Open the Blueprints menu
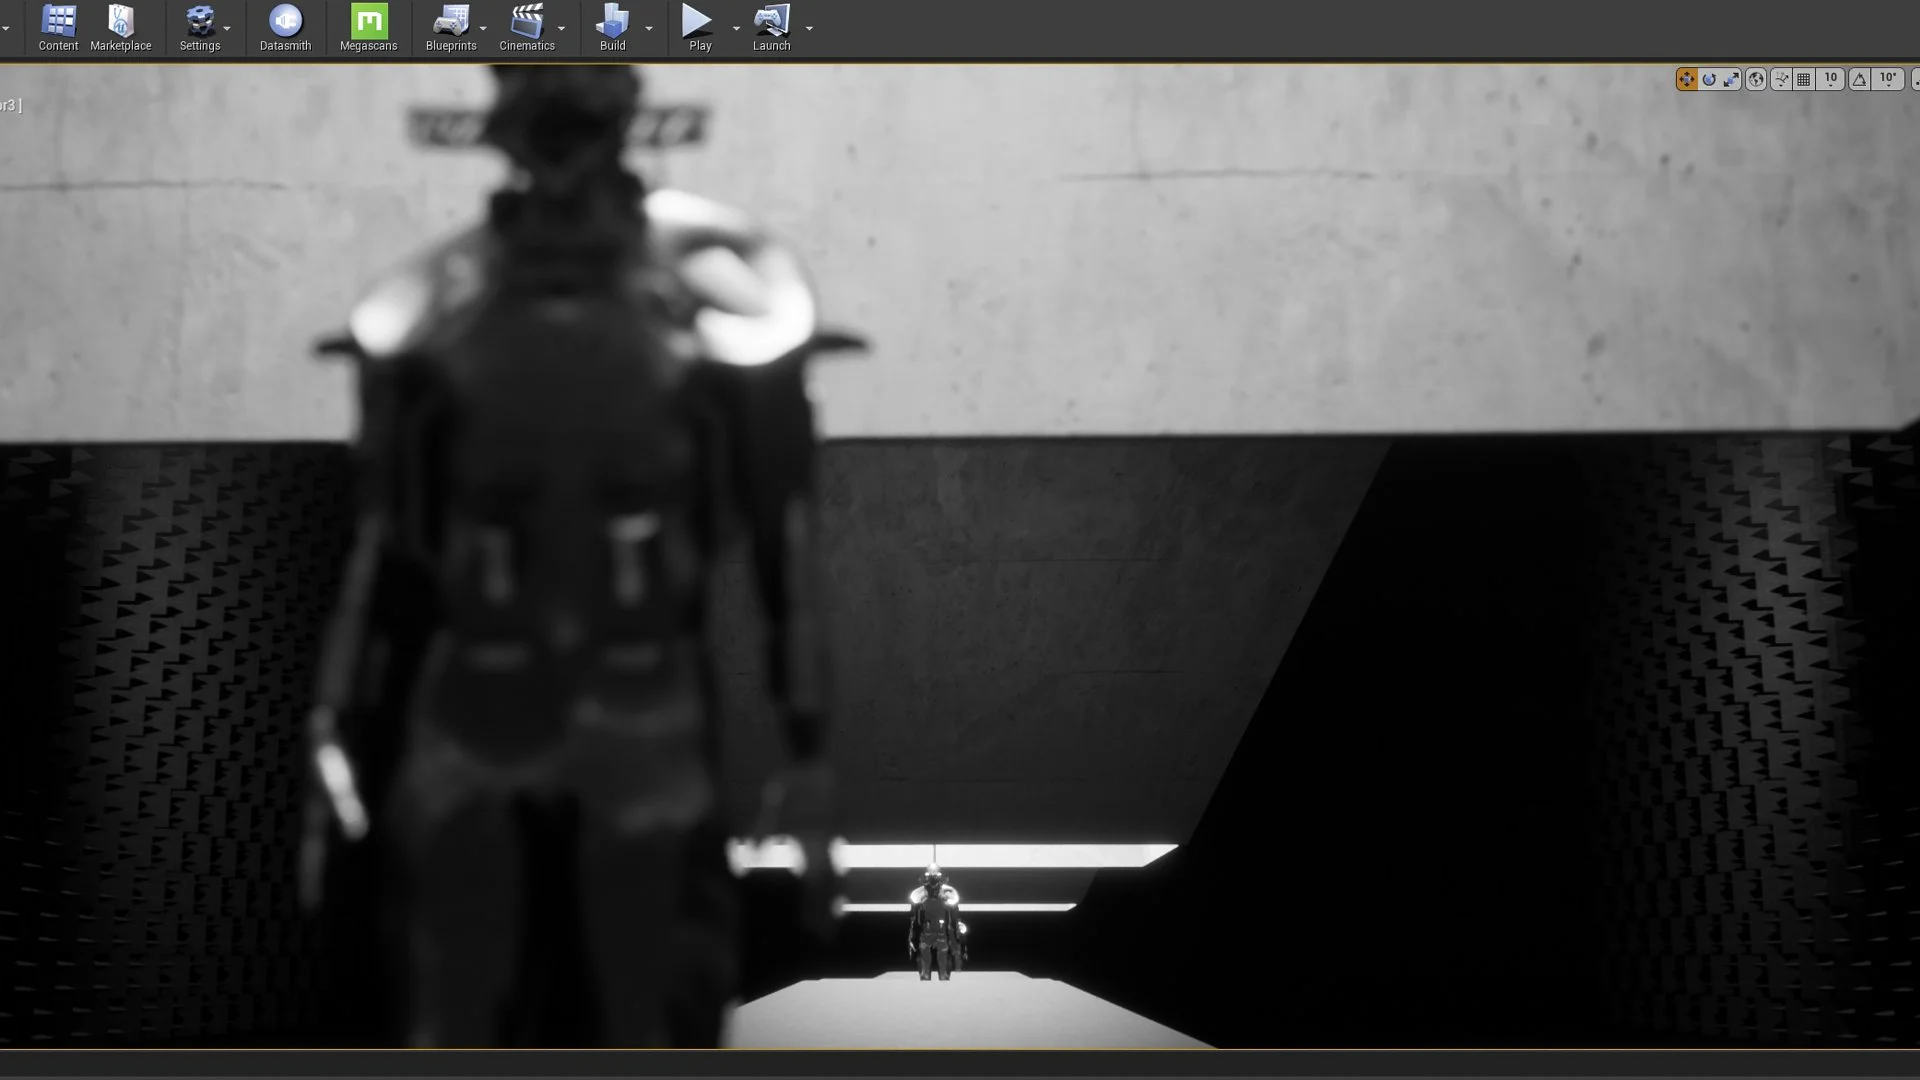Image resolution: width=1920 pixels, height=1080 pixels. tap(451, 28)
